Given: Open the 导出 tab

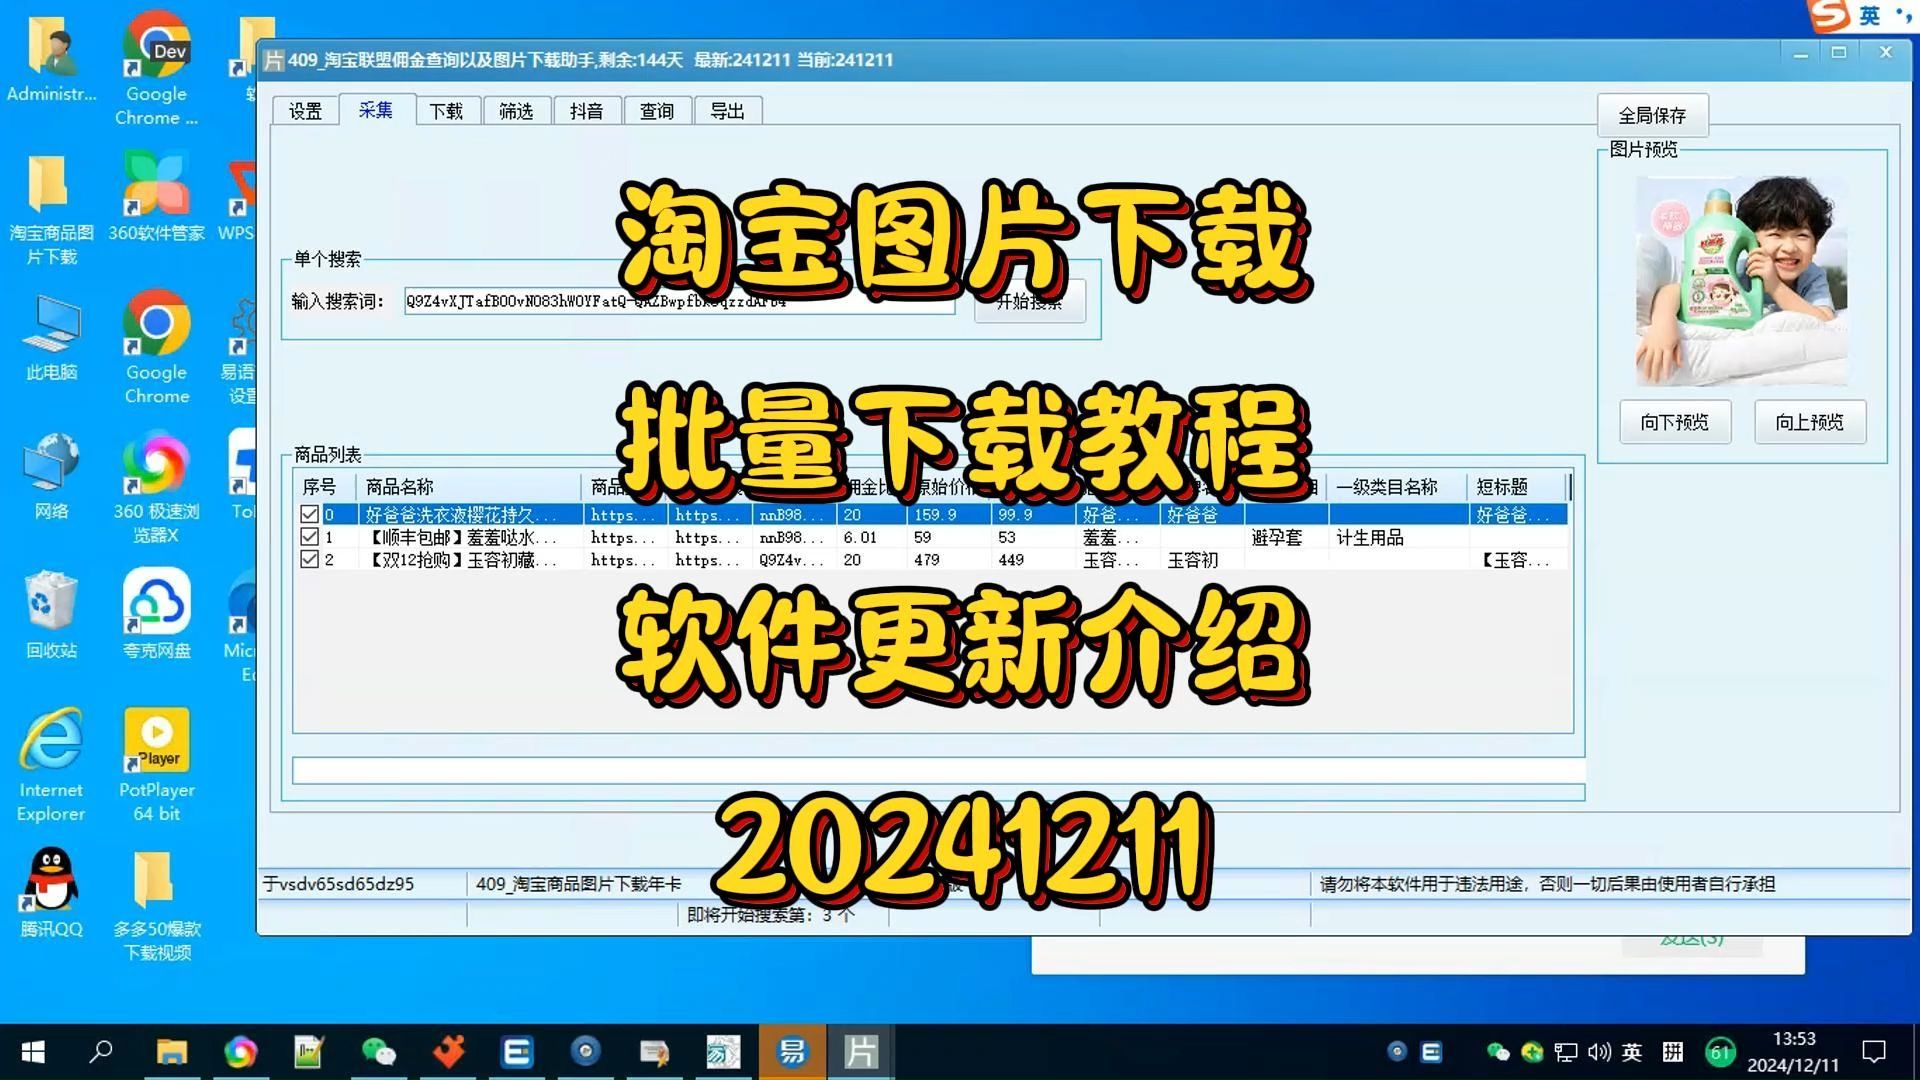Looking at the screenshot, I should pyautogui.click(x=727, y=111).
